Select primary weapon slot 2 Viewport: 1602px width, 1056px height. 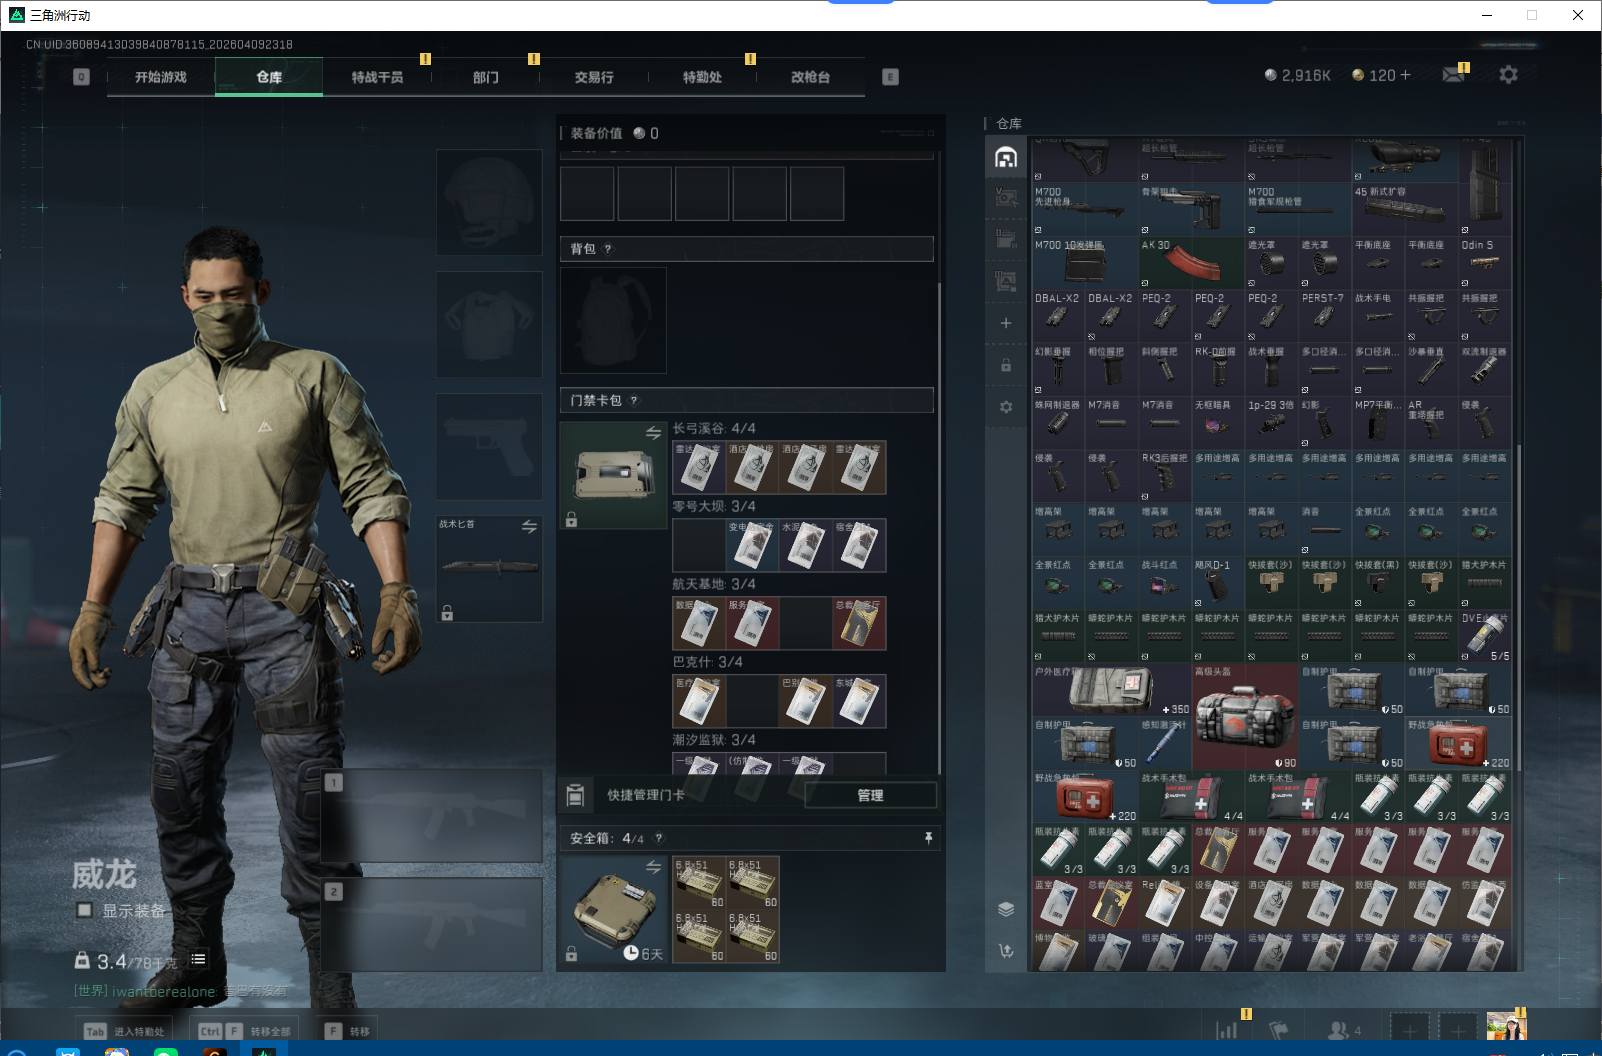tap(432, 923)
